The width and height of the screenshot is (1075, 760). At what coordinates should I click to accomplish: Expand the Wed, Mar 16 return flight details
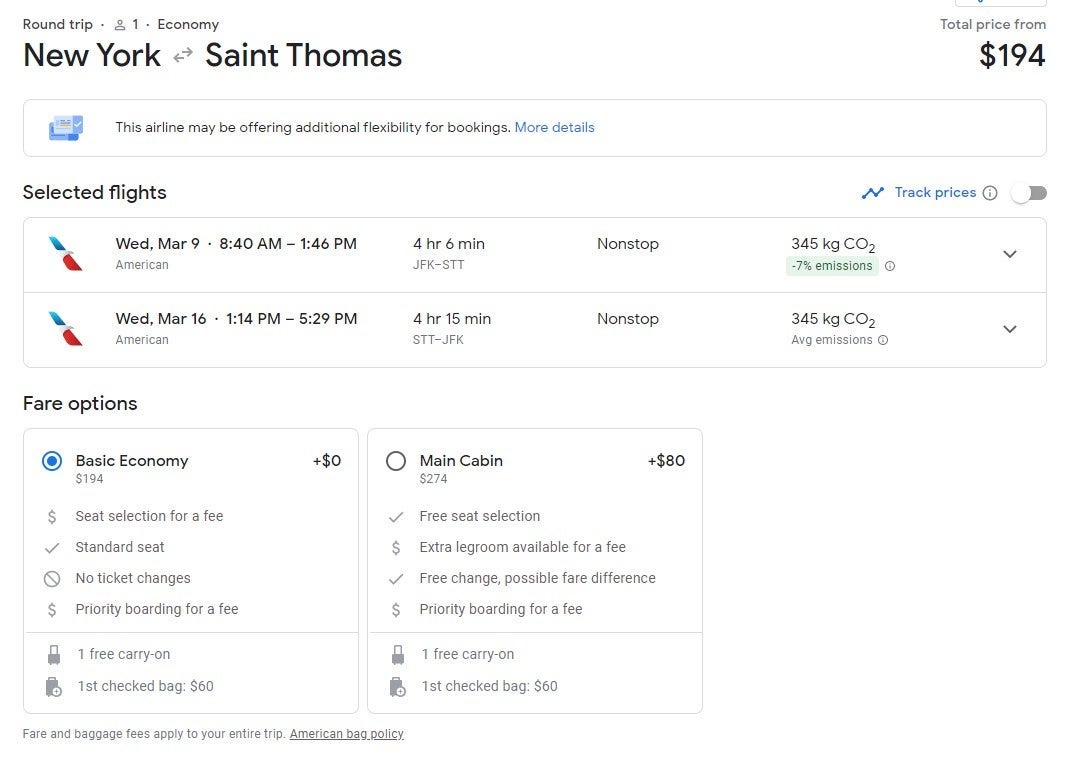(1010, 329)
